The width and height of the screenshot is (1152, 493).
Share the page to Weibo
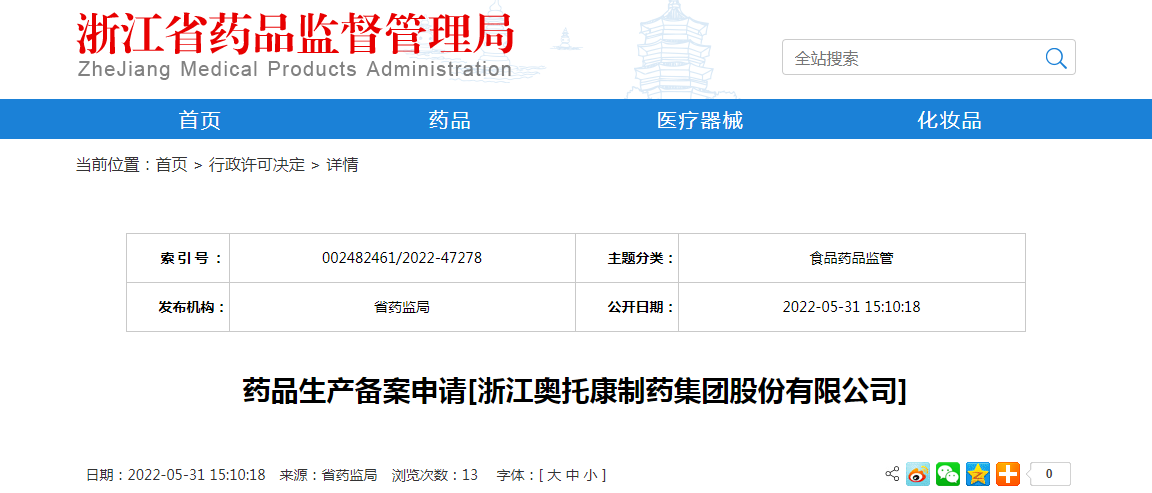918,474
